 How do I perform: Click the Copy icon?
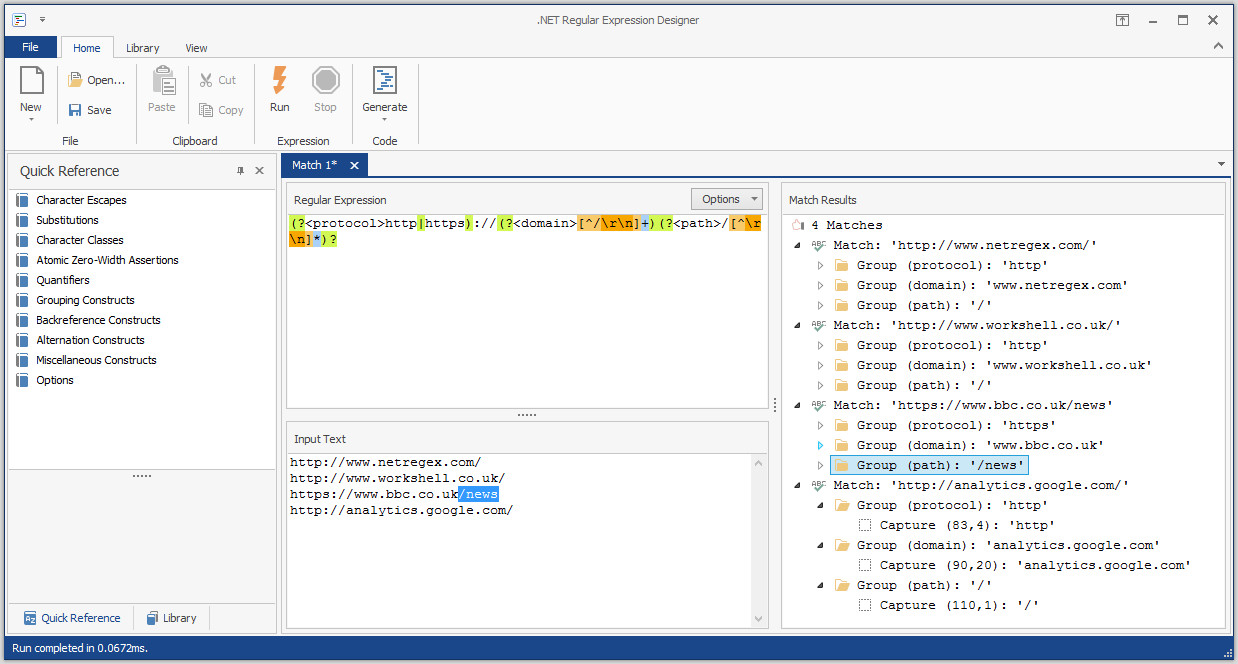click(x=206, y=110)
